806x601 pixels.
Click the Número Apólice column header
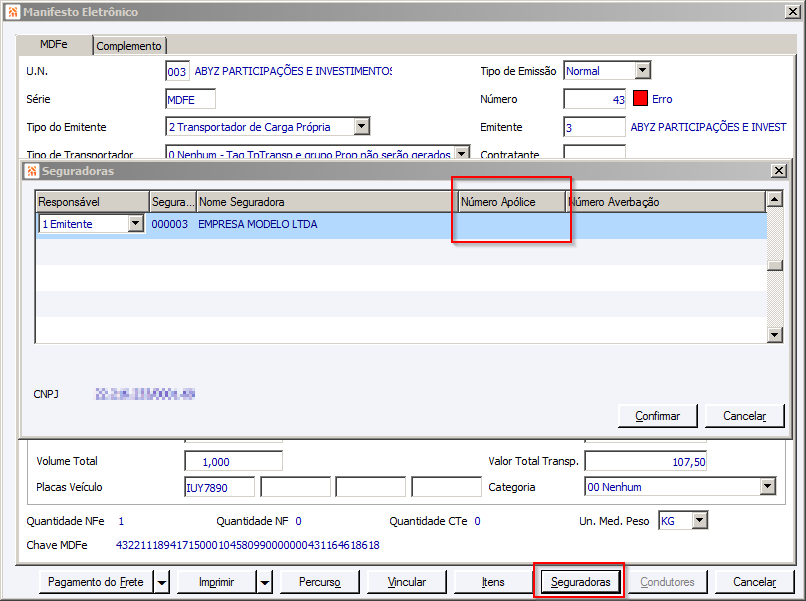click(x=512, y=202)
